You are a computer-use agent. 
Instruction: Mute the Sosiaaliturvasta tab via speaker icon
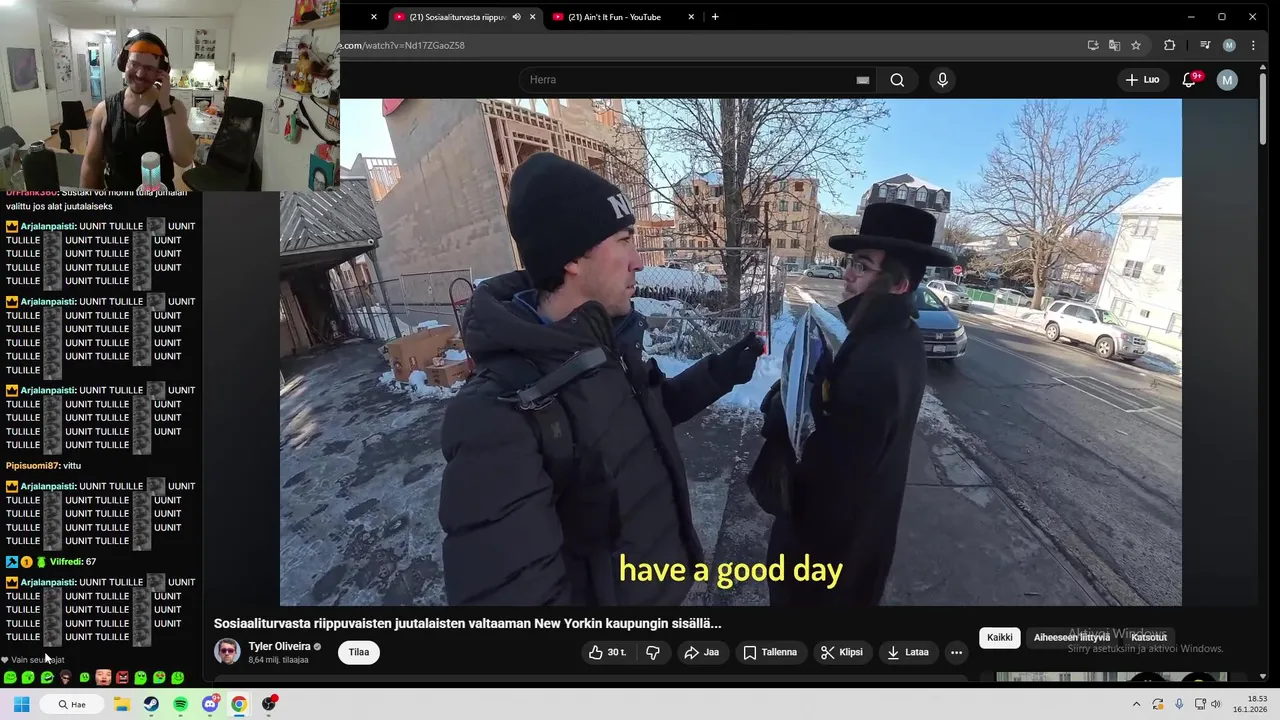[516, 17]
